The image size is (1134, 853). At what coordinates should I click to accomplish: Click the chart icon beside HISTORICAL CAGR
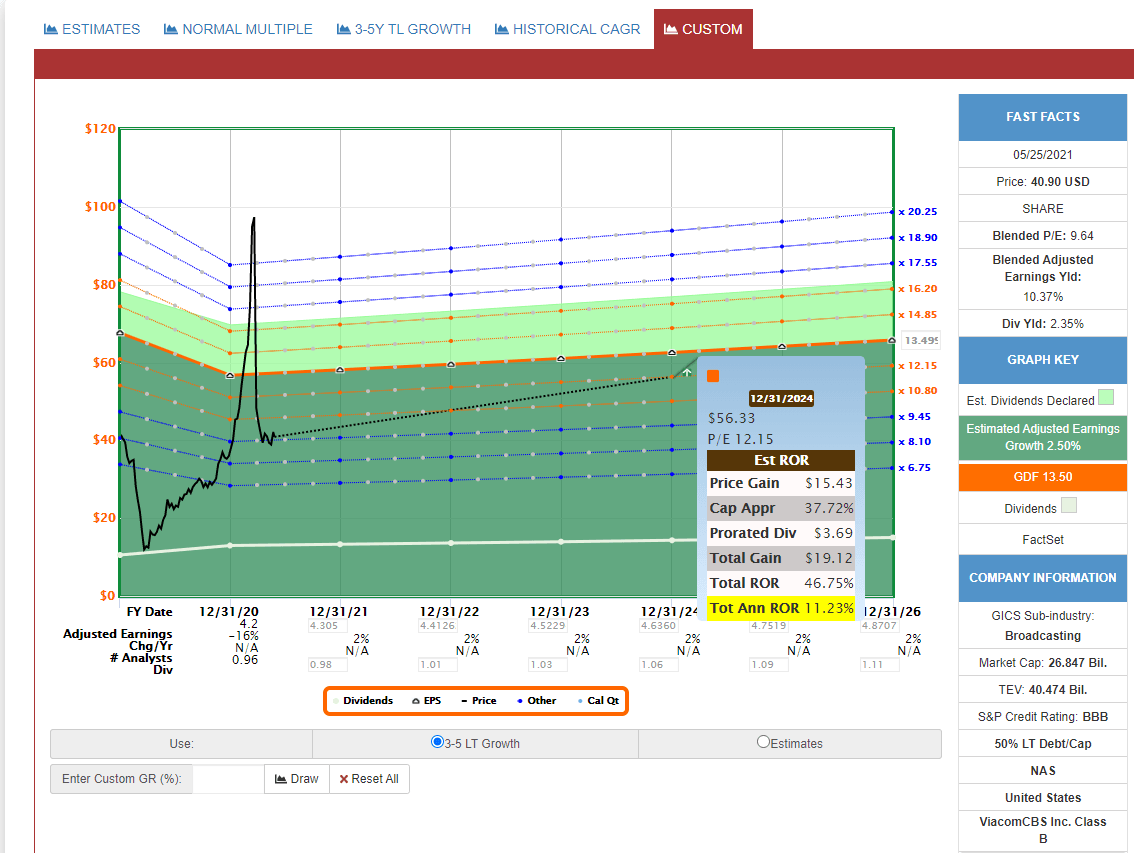coord(499,29)
